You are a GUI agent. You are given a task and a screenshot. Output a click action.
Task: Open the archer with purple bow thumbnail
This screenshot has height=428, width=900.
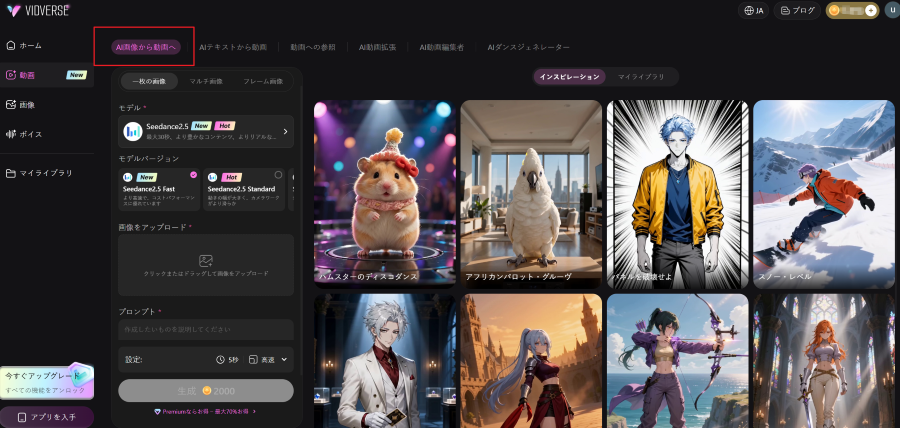pos(678,361)
